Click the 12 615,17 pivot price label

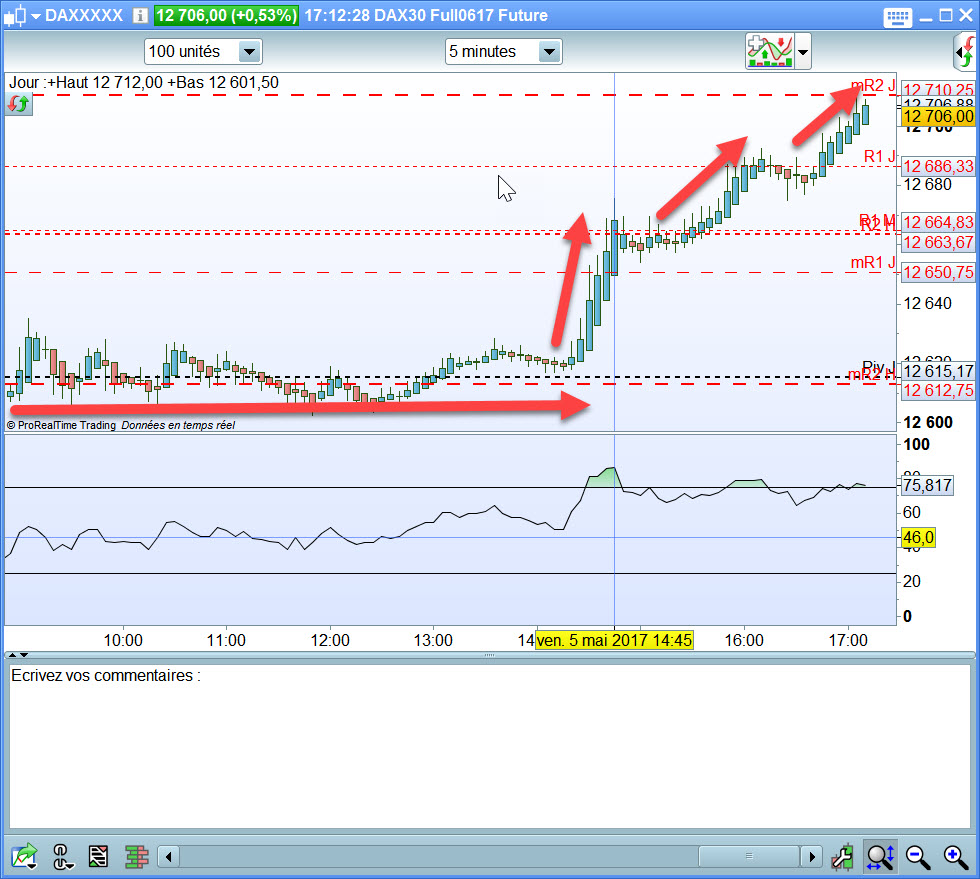(x=938, y=371)
